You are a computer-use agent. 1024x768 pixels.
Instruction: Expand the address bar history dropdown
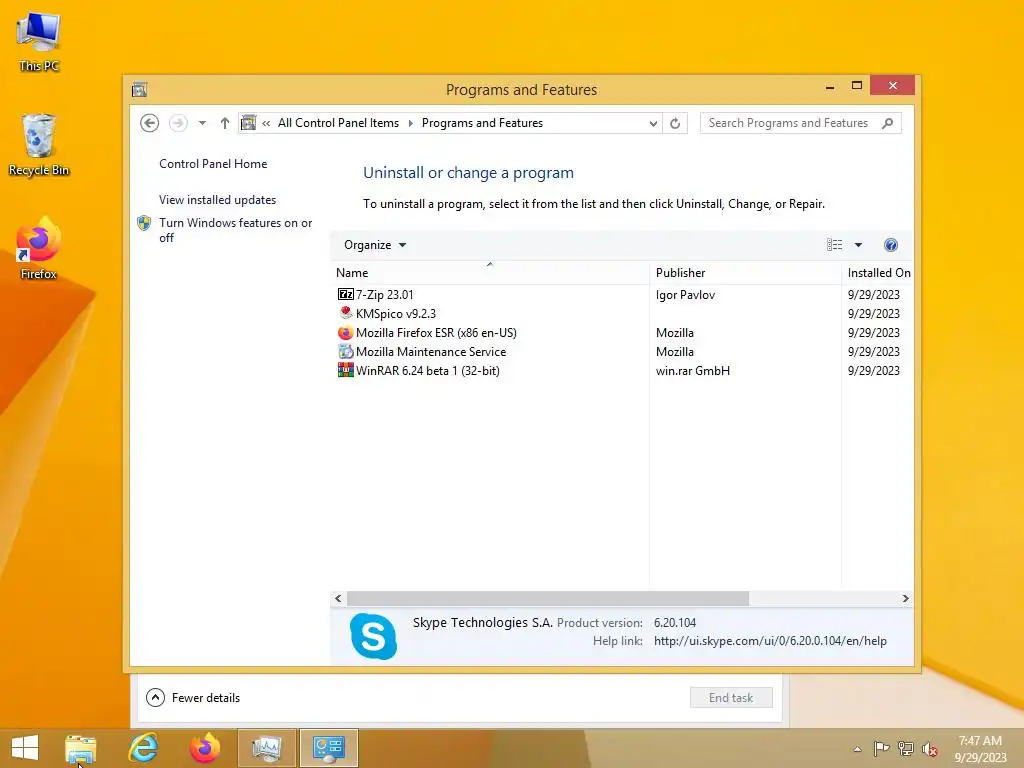click(652, 123)
